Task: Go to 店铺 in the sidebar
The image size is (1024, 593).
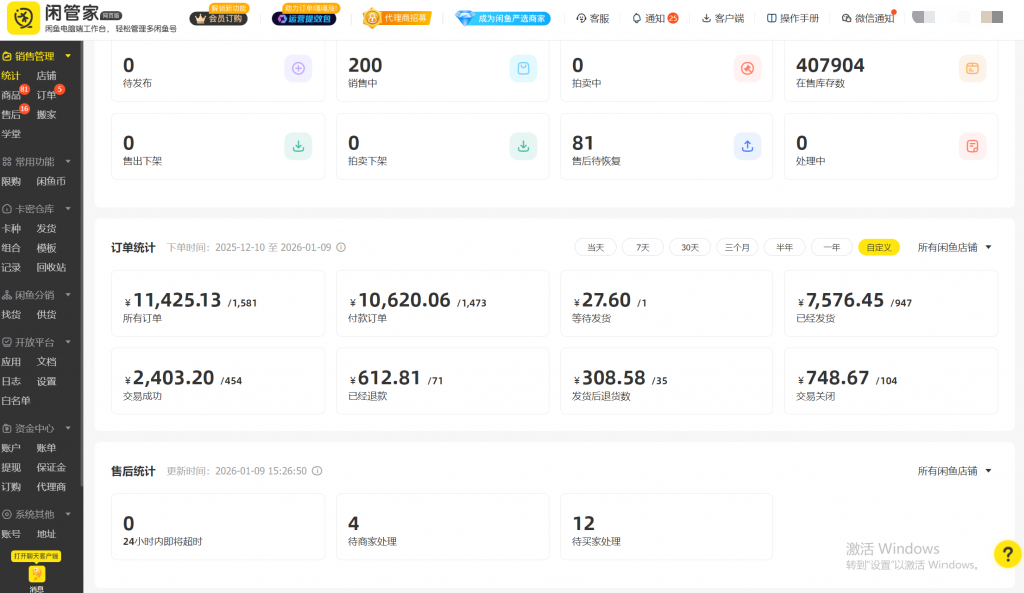Action: point(46,75)
